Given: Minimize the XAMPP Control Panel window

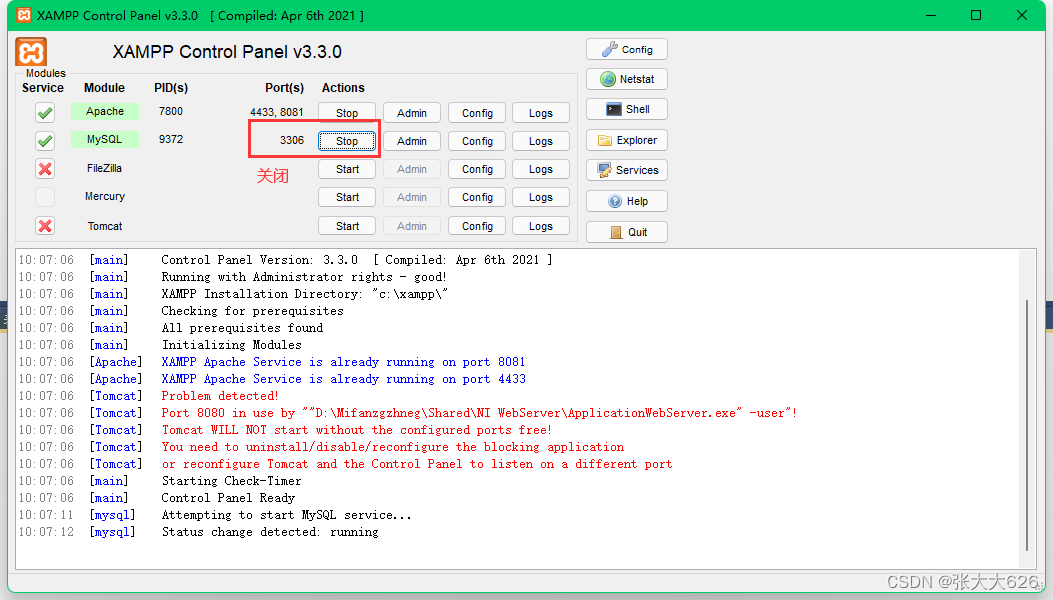Looking at the screenshot, I should pos(931,15).
